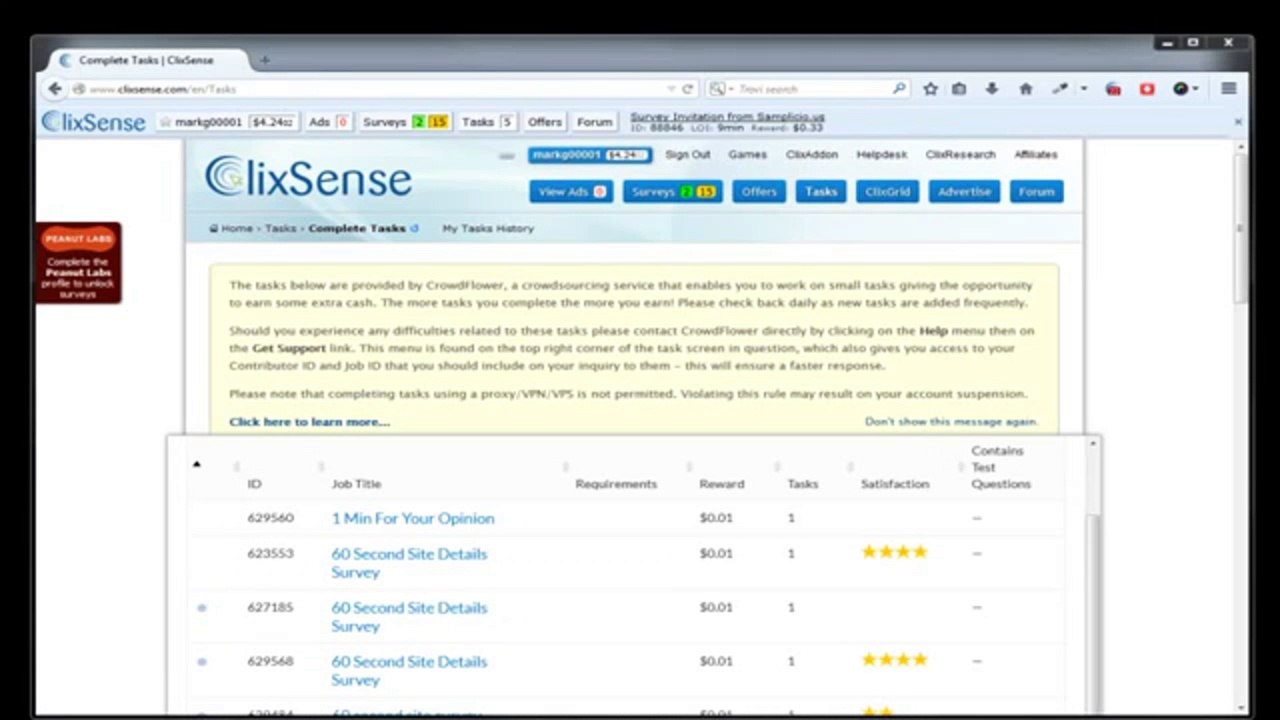Open the ClixAddon link

coord(812,155)
